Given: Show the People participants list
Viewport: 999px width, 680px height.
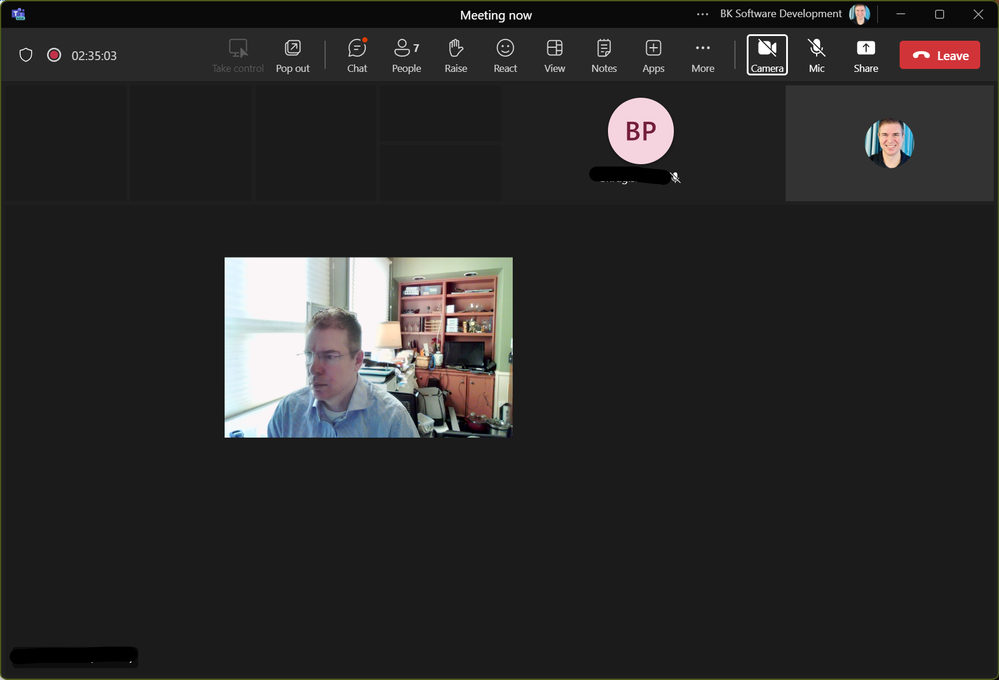Looking at the screenshot, I should pos(406,55).
